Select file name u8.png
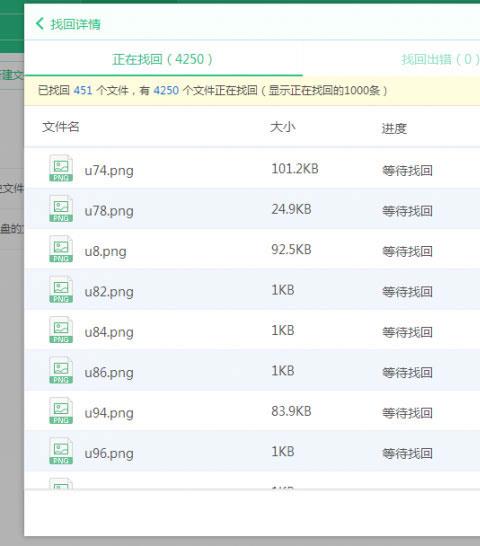Image resolution: width=480 pixels, height=546 pixels. 106,252
